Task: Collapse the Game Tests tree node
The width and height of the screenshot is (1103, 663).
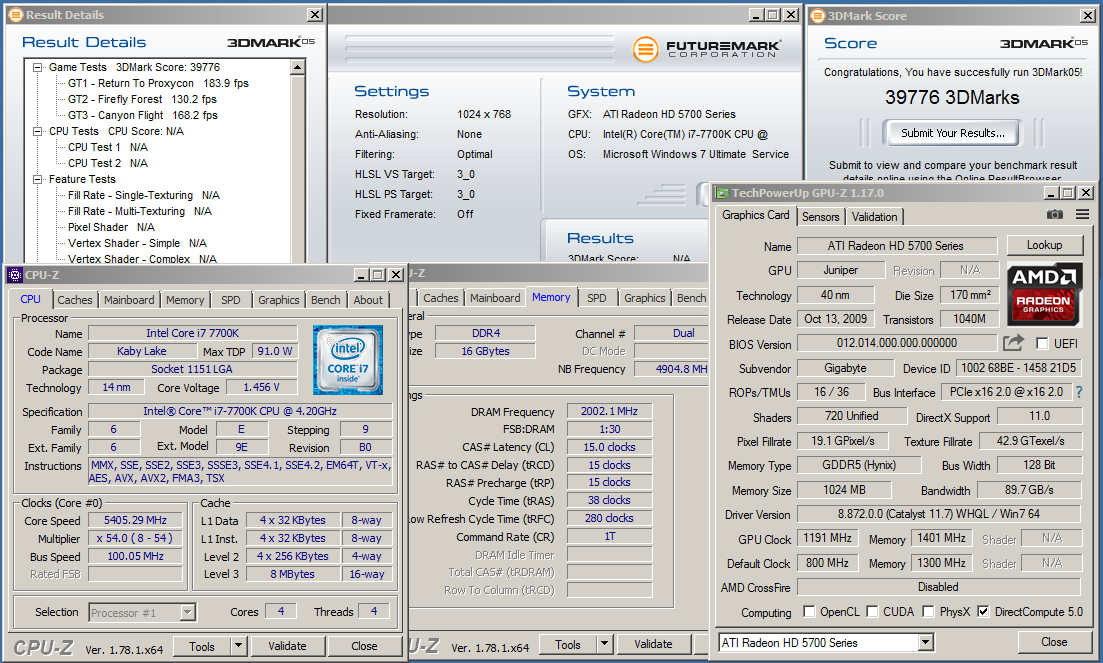Action: tap(37, 67)
